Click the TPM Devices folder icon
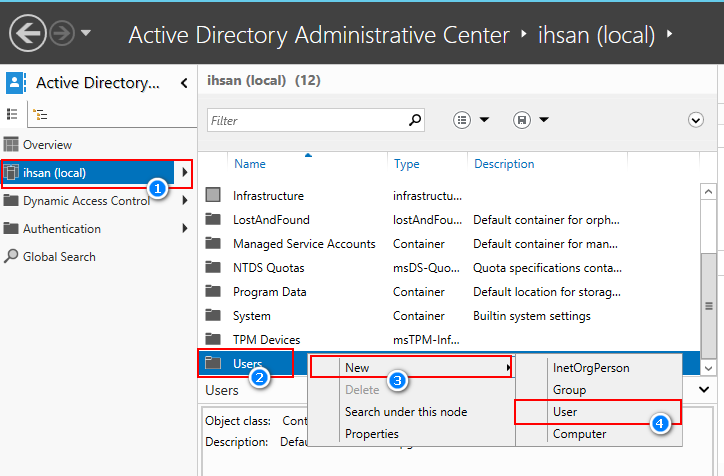 pyautogui.click(x=213, y=339)
